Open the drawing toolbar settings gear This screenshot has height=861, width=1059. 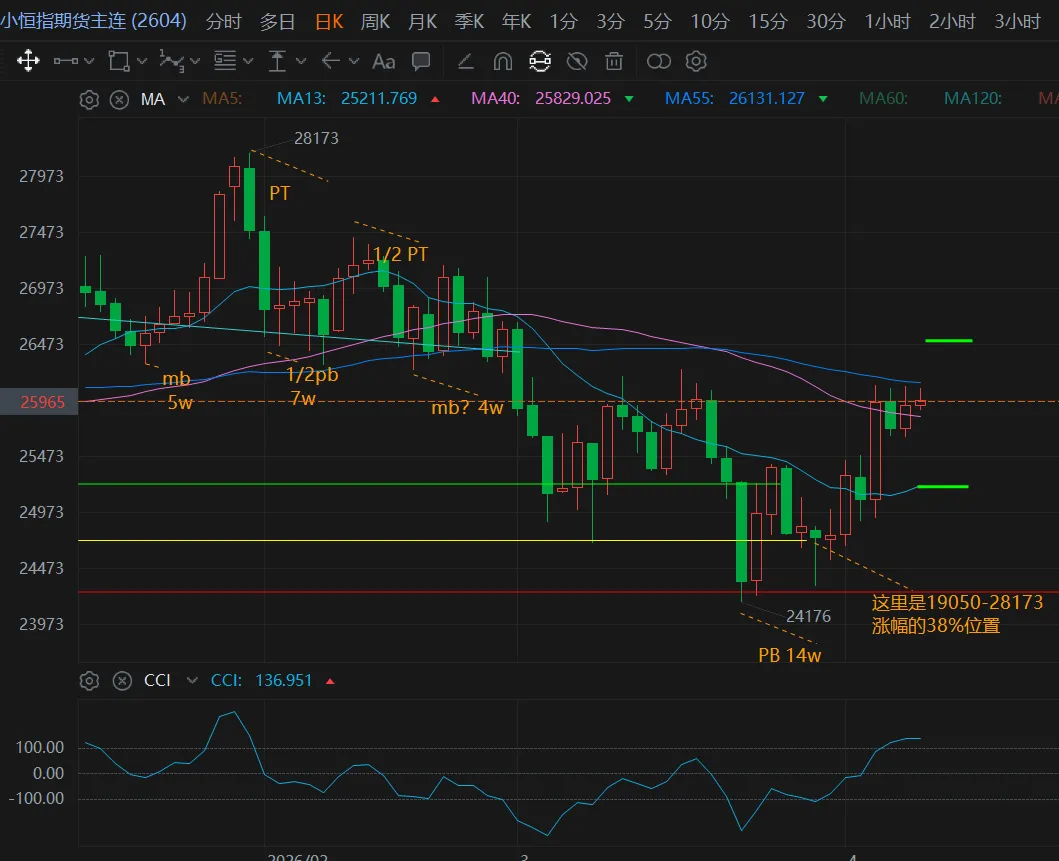[696, 61]
